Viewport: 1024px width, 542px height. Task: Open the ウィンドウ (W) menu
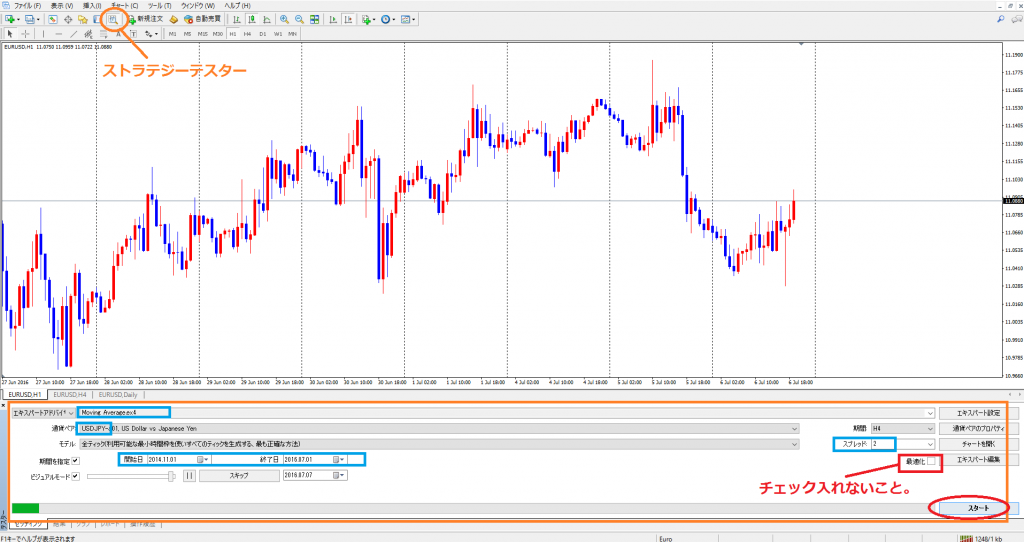[198, 5]
